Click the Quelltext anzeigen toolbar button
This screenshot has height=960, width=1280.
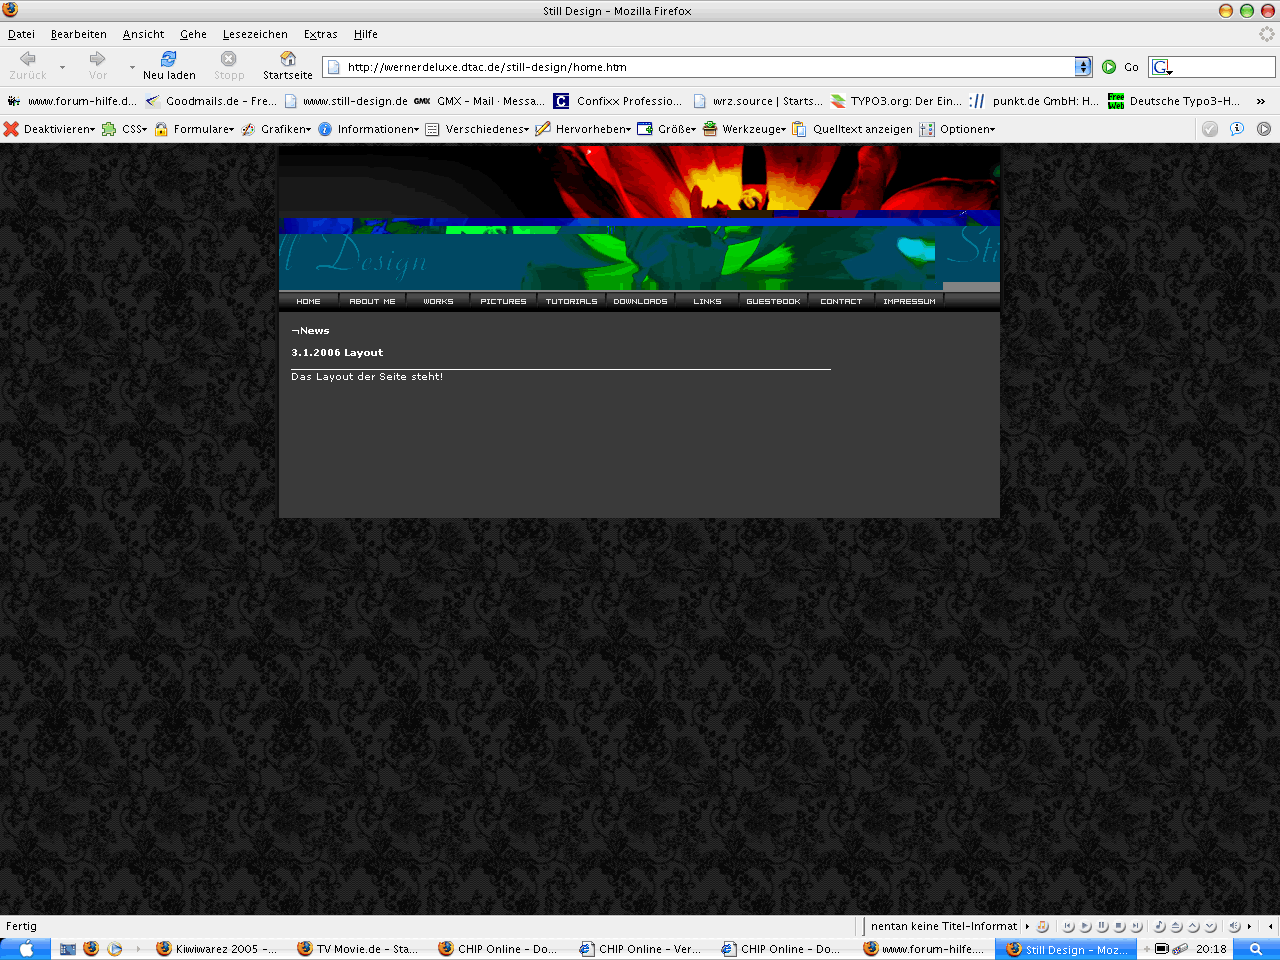coord(852,129)
